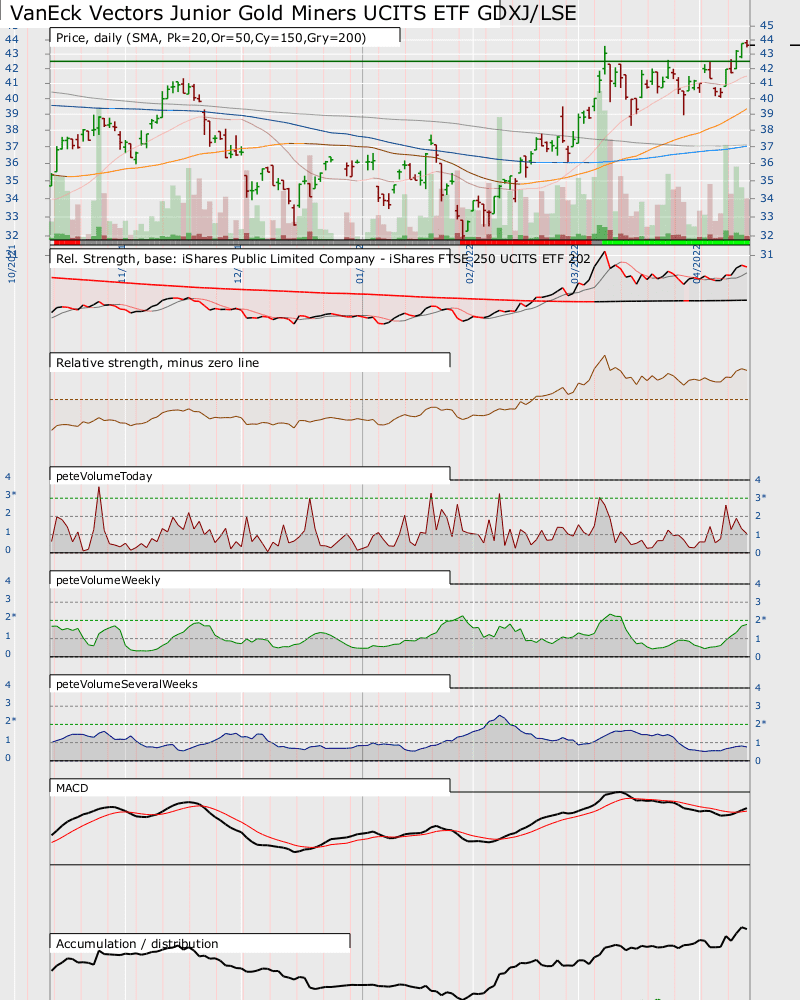800x1000 pixels.
Task: Click the 10/2021 date axis label
Action: coord(11,263)
